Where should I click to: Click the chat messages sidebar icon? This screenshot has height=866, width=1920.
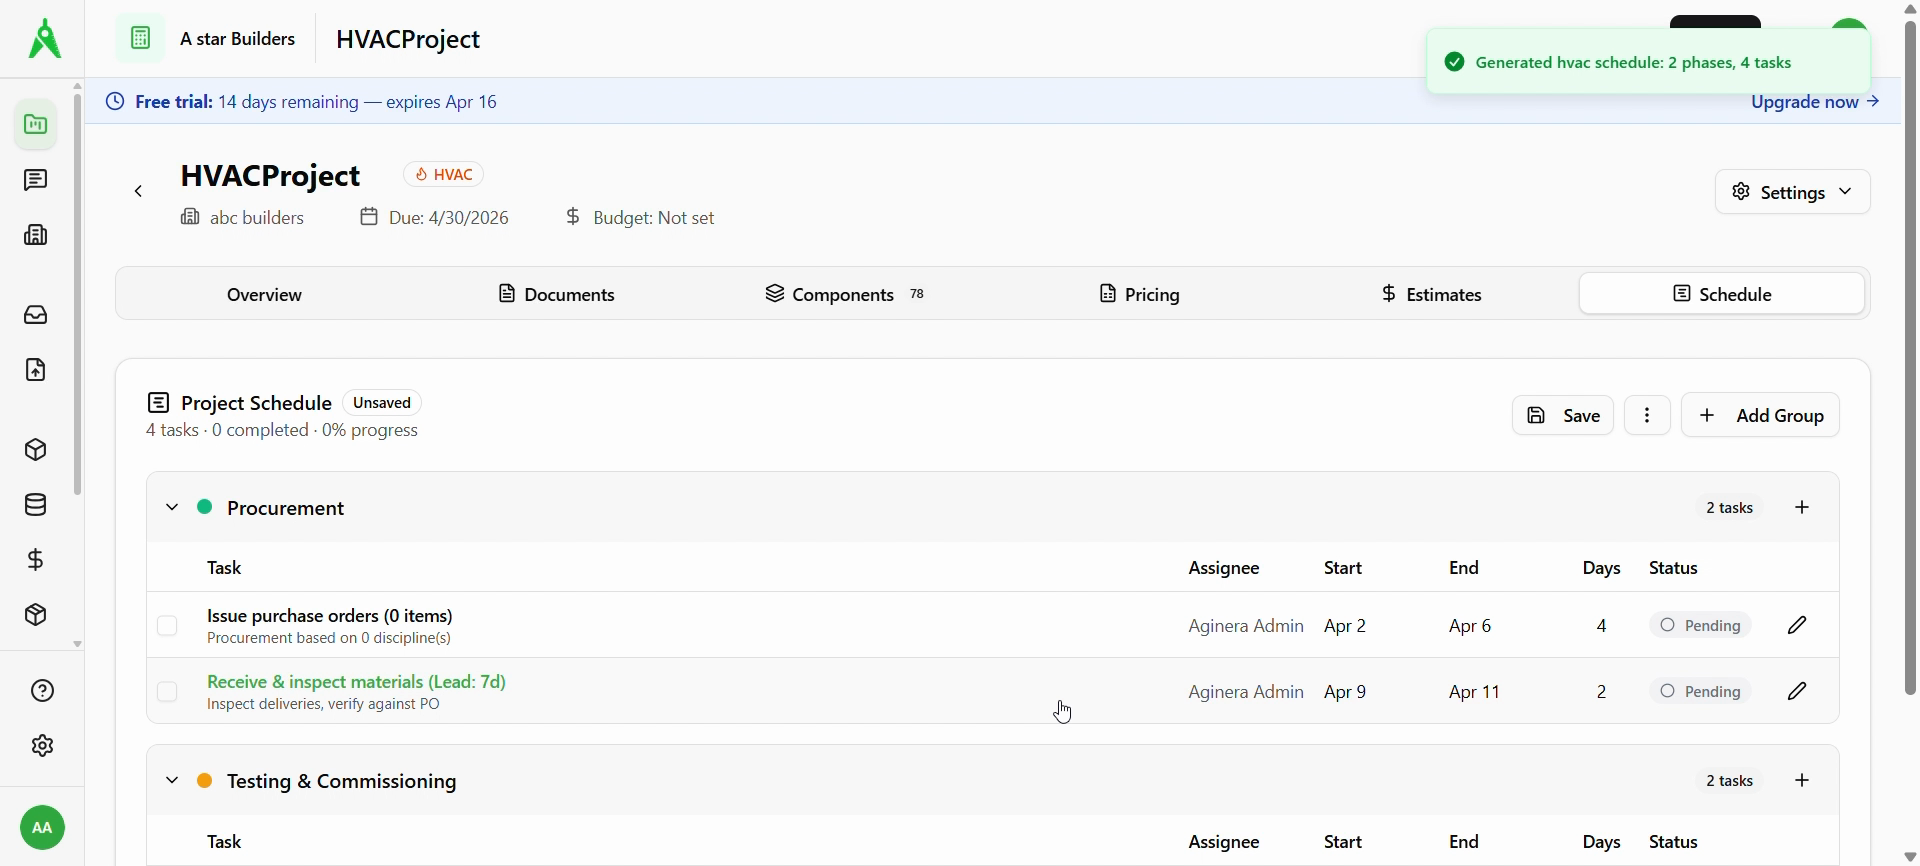[36, 180]
